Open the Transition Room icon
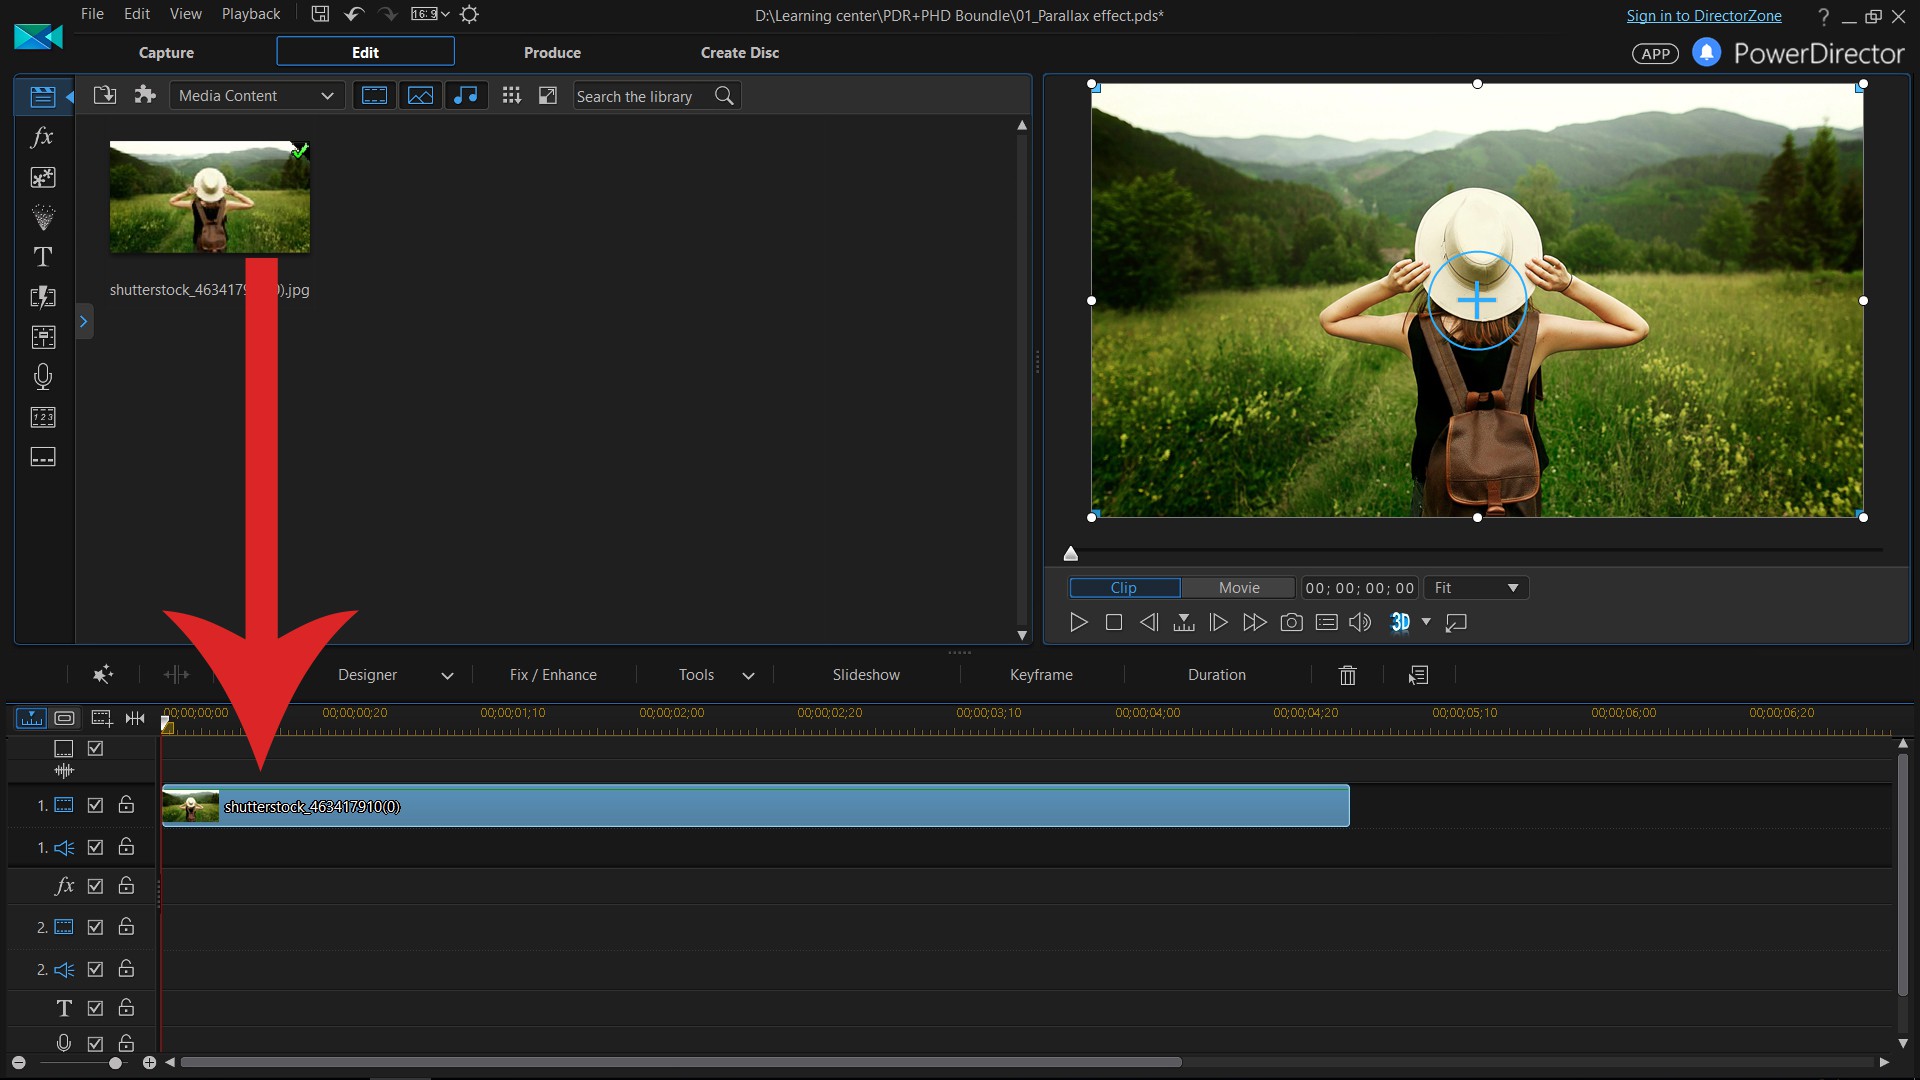This screenshot has height=1080, width=1920. (x=43, y=297)
